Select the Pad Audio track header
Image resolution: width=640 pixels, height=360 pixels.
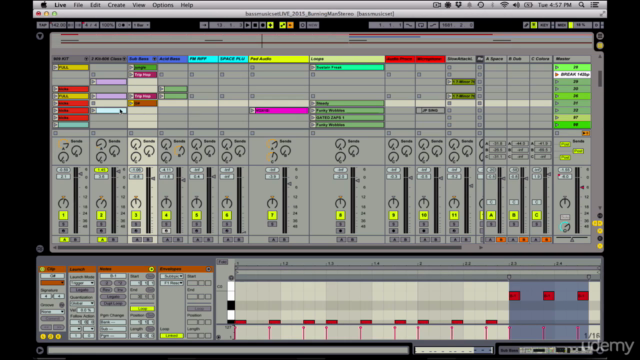coord(279,59)
